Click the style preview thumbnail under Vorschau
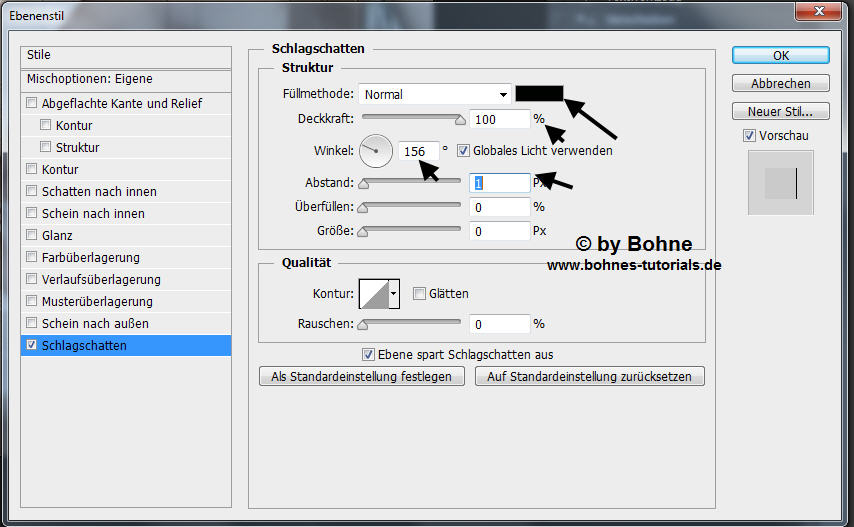854x527 pixels. pyautogui.click(x=781, y=182)
